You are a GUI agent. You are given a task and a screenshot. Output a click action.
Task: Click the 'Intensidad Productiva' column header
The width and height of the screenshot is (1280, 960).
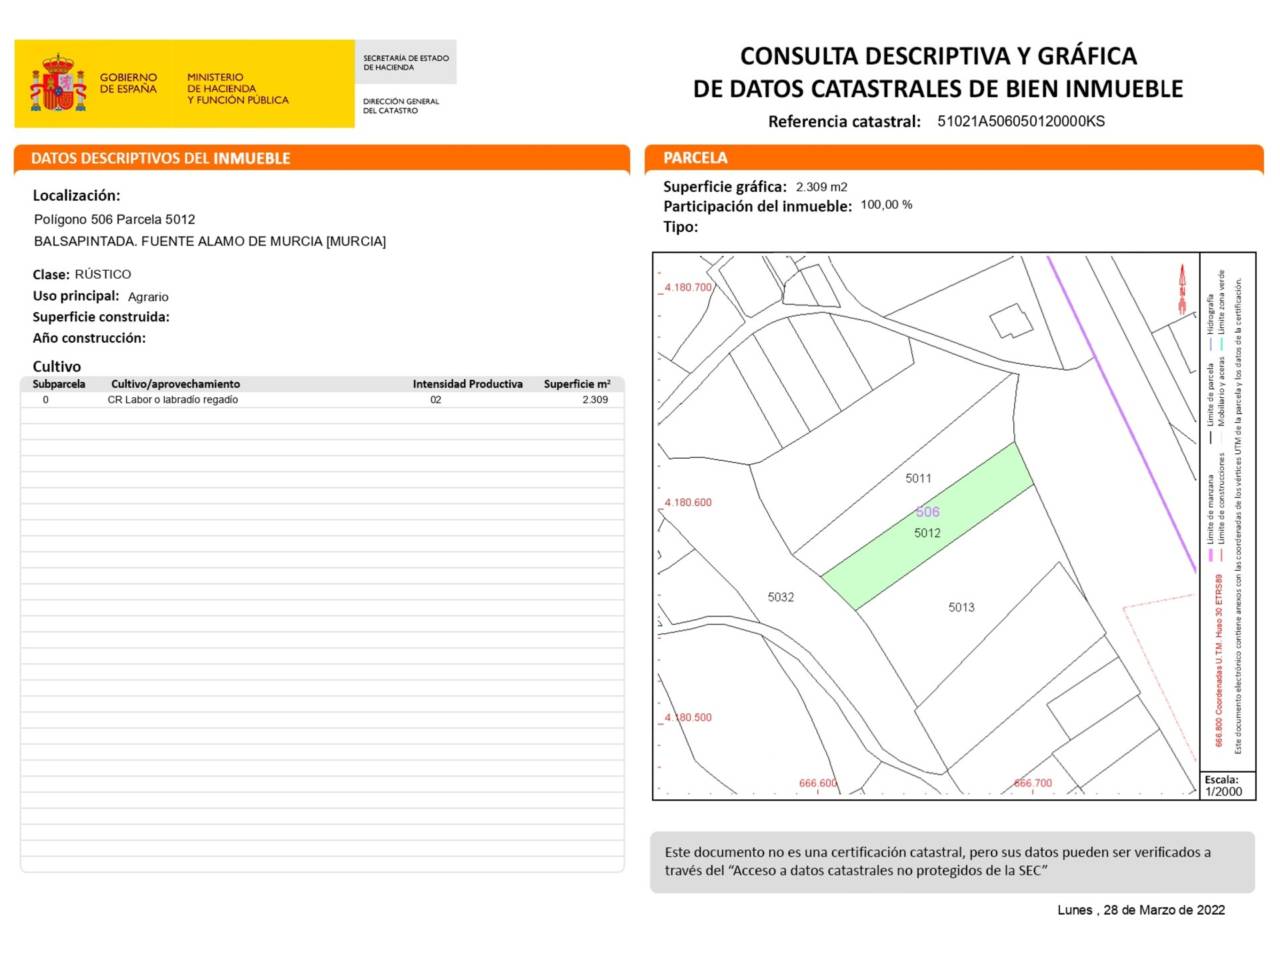pos(468,384)
